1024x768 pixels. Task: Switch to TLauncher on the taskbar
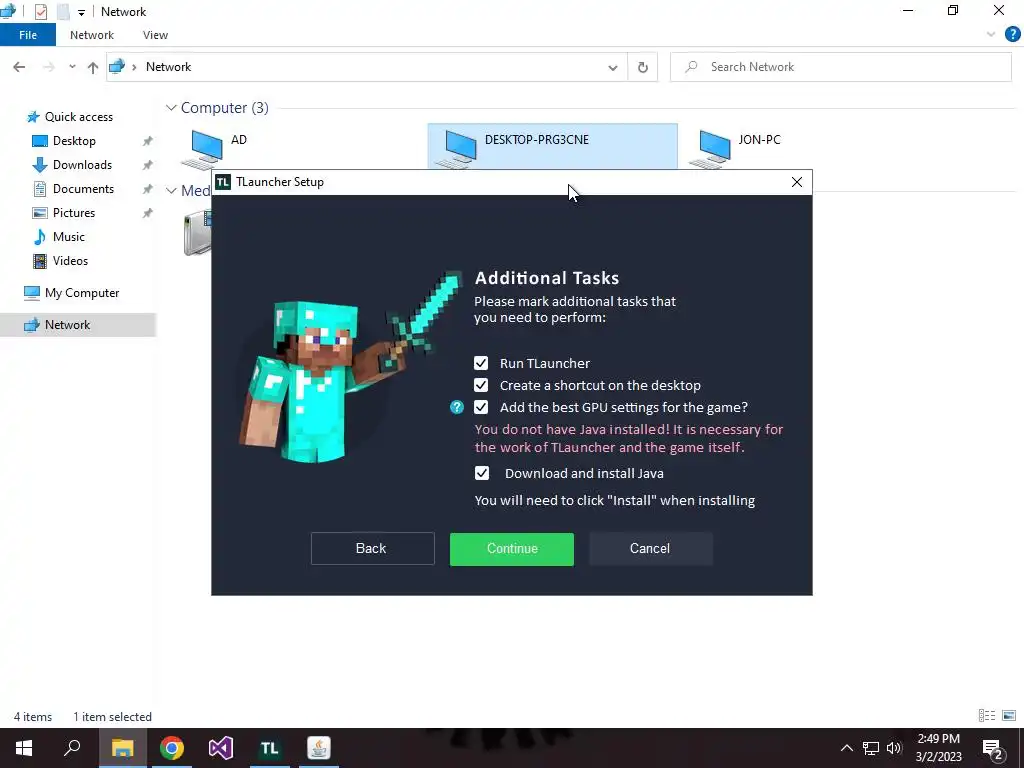pos(270,748)
